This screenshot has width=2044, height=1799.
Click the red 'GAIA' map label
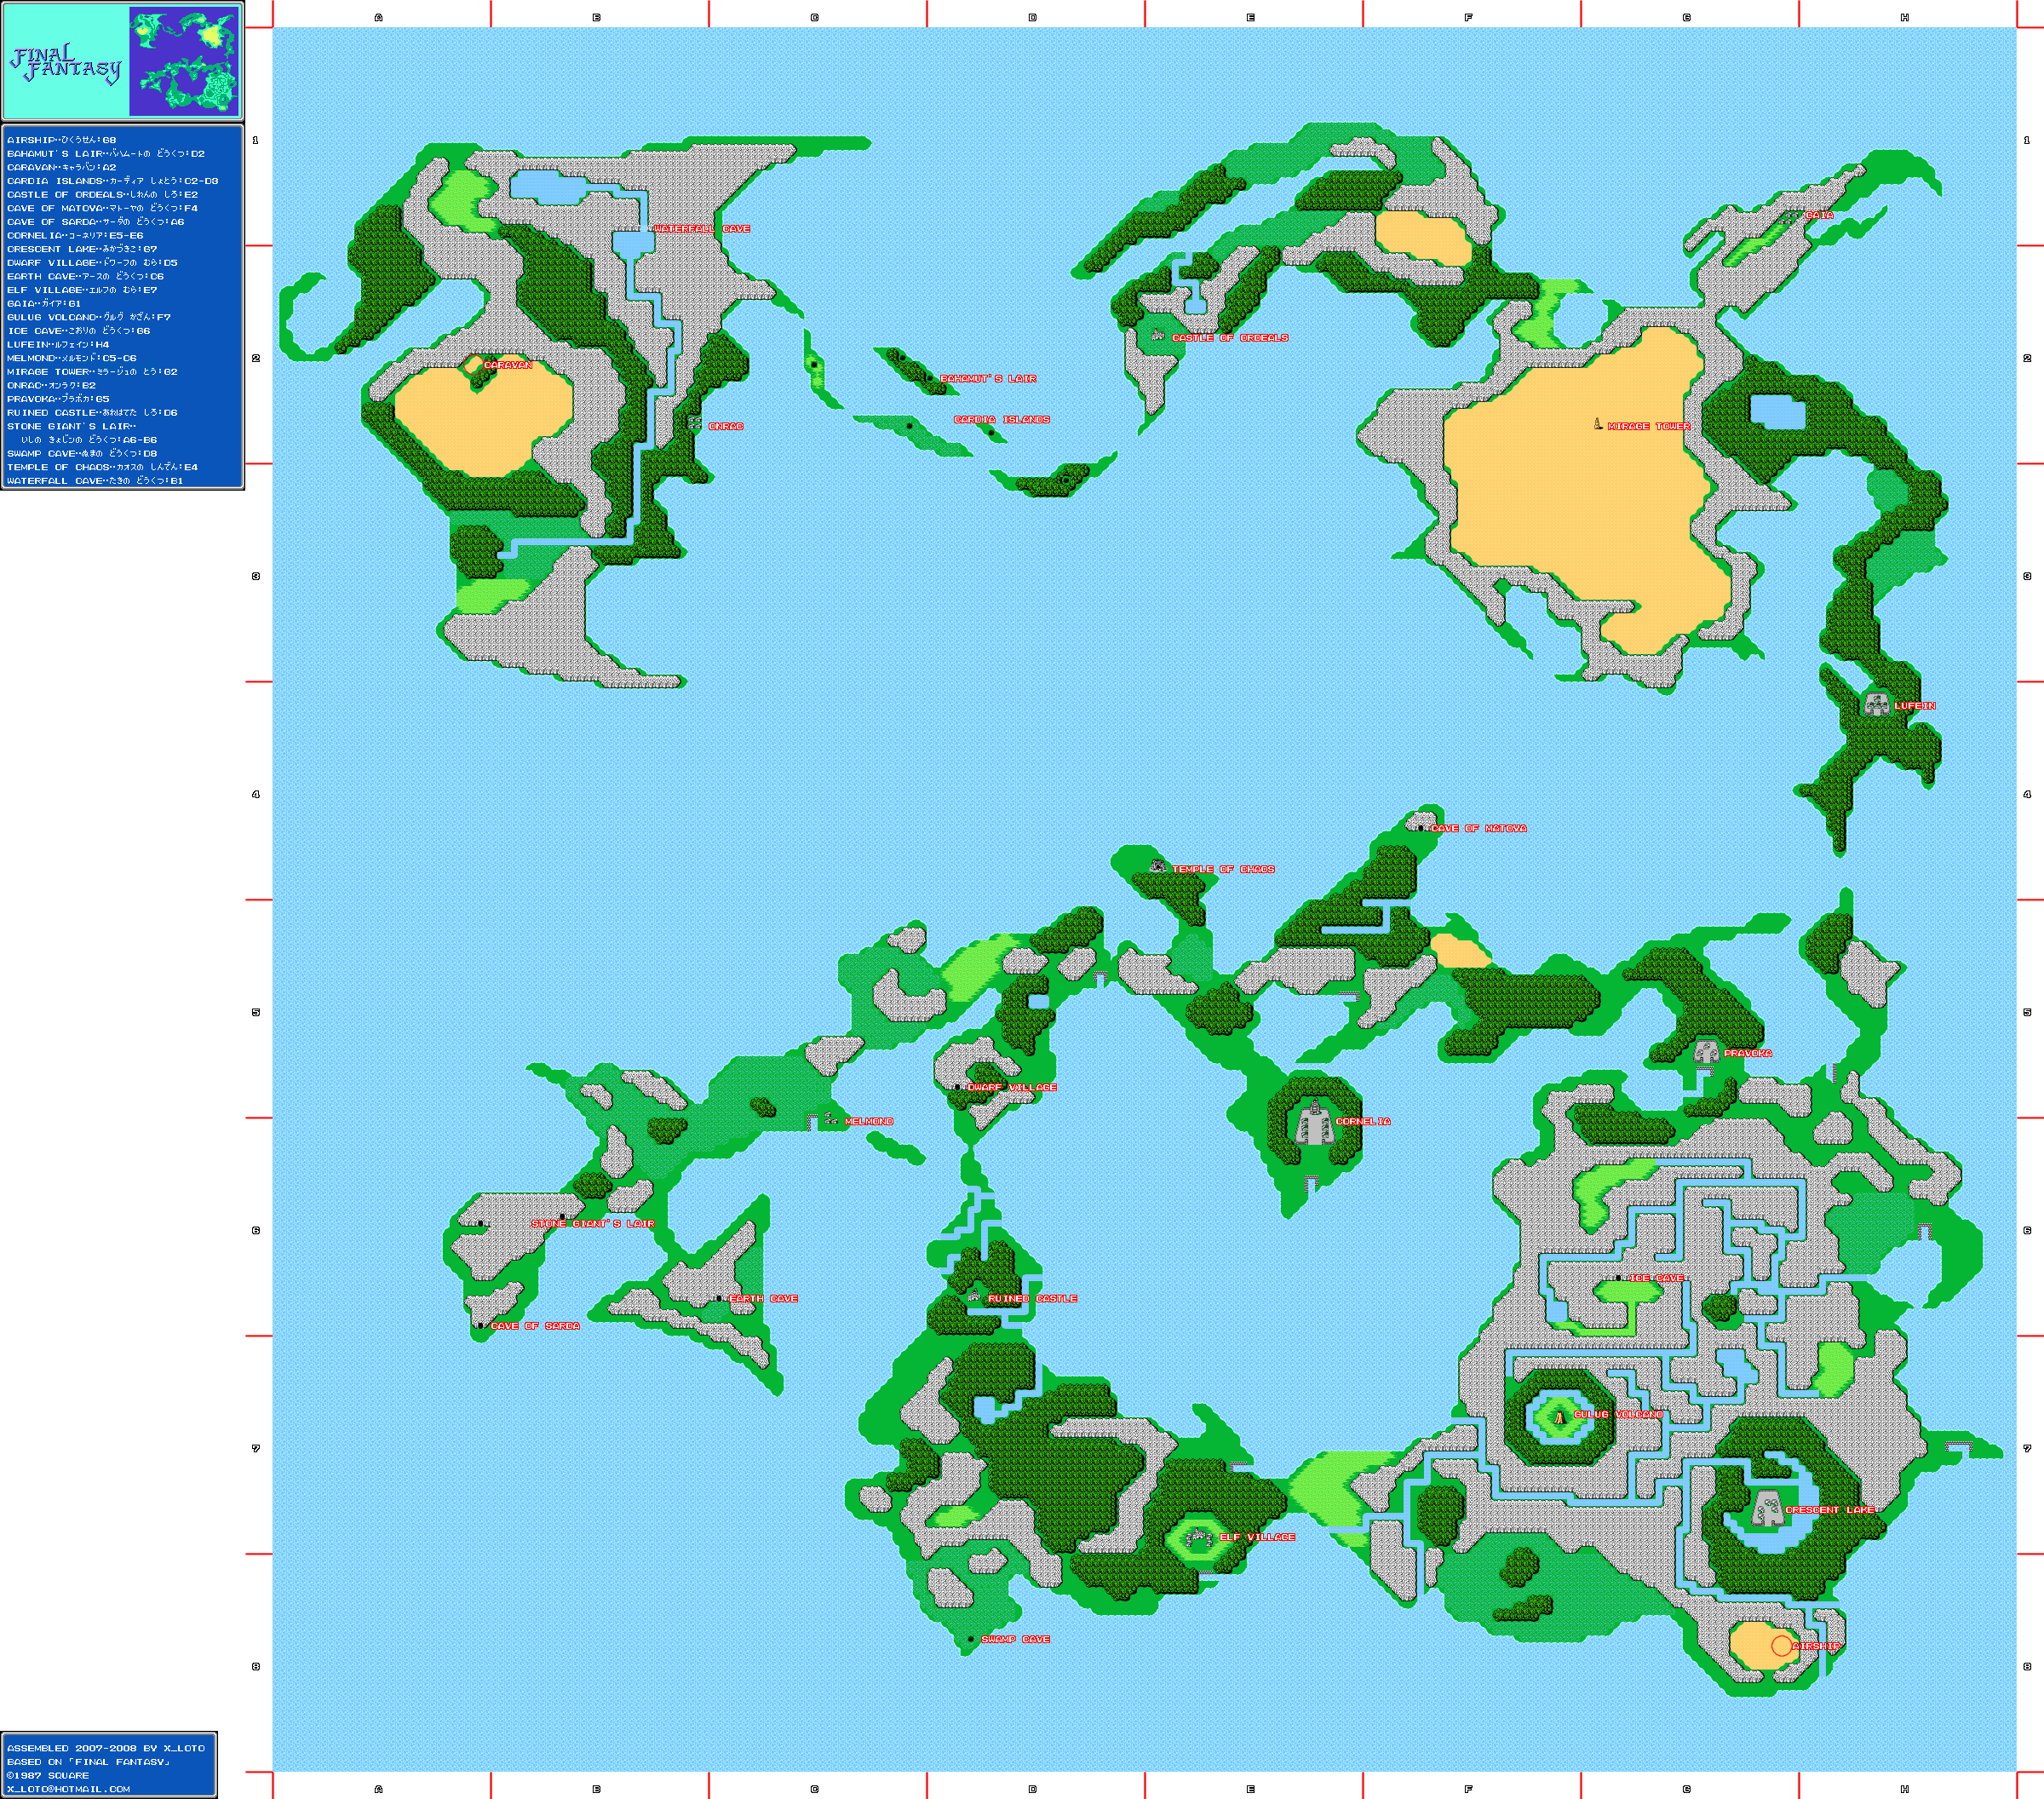[1819, 215]
